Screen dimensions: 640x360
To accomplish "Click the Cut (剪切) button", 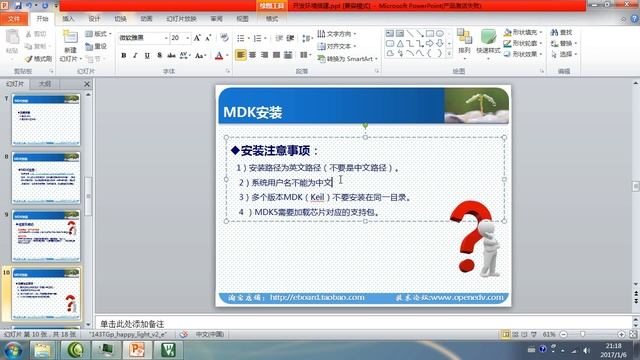I will [36, 34].
